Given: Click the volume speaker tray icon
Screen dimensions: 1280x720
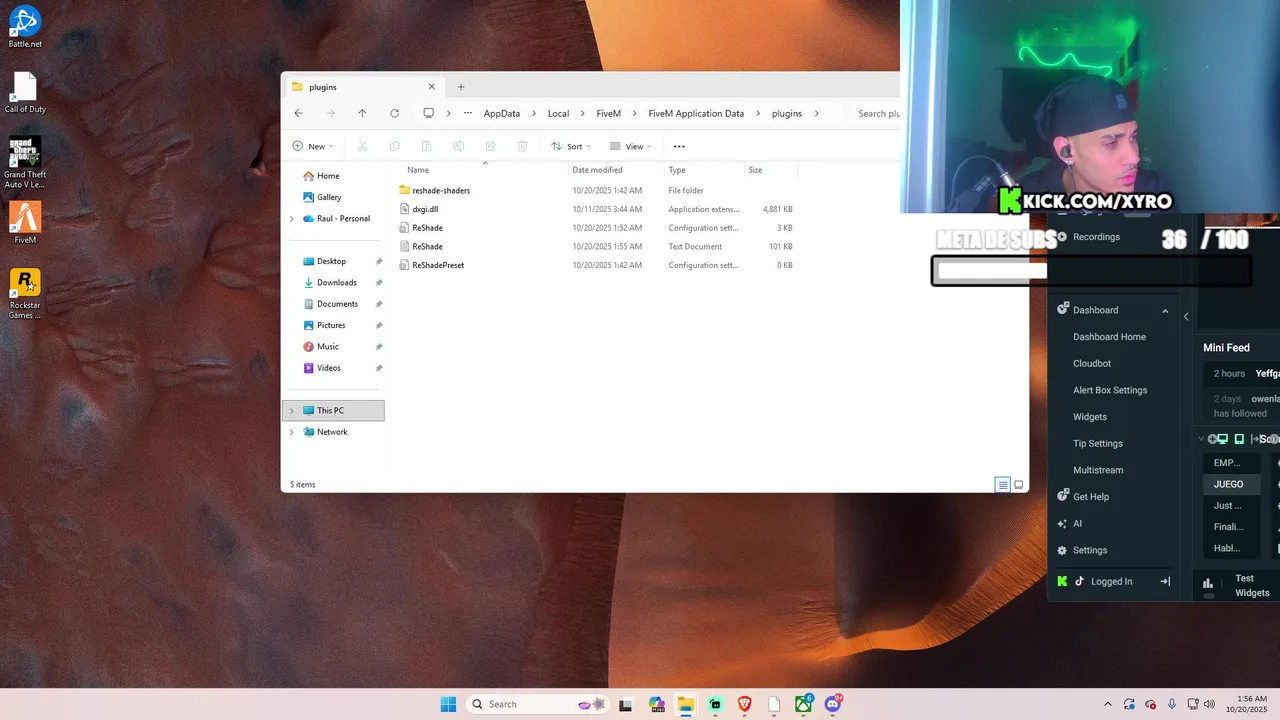Looking at the screenshot, I should click(1210, 704).
